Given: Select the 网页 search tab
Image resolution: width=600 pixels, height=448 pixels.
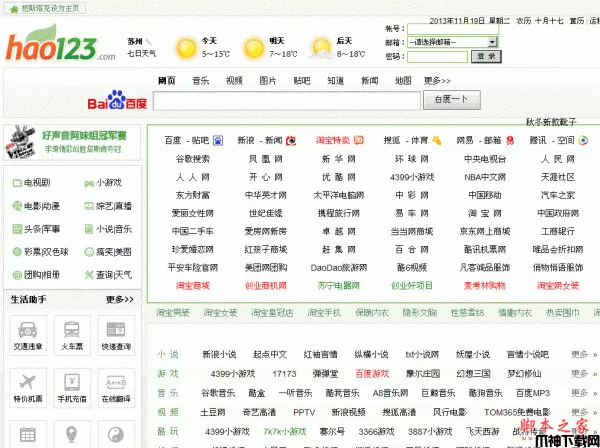Looking at the screenshot, I should point(167,81).
